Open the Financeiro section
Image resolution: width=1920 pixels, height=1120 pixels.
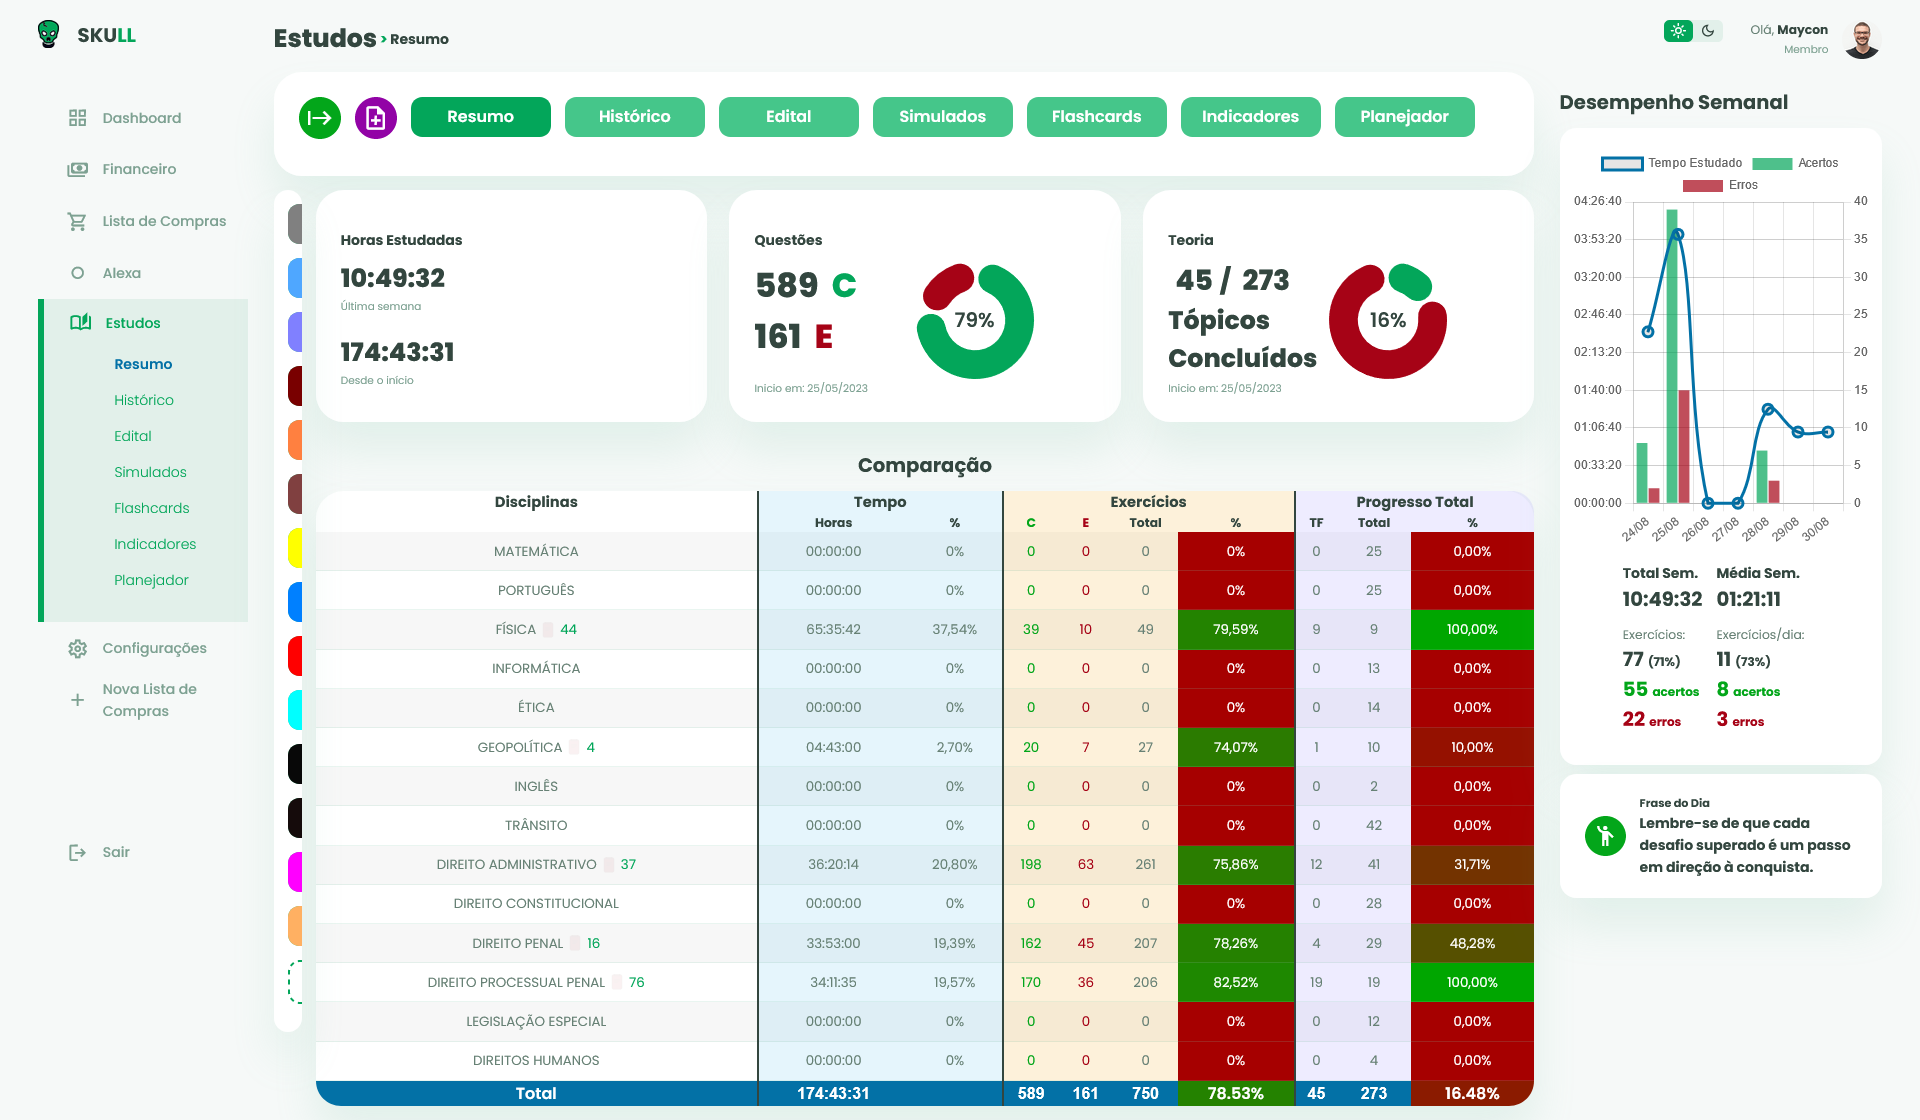coord(139,169)
